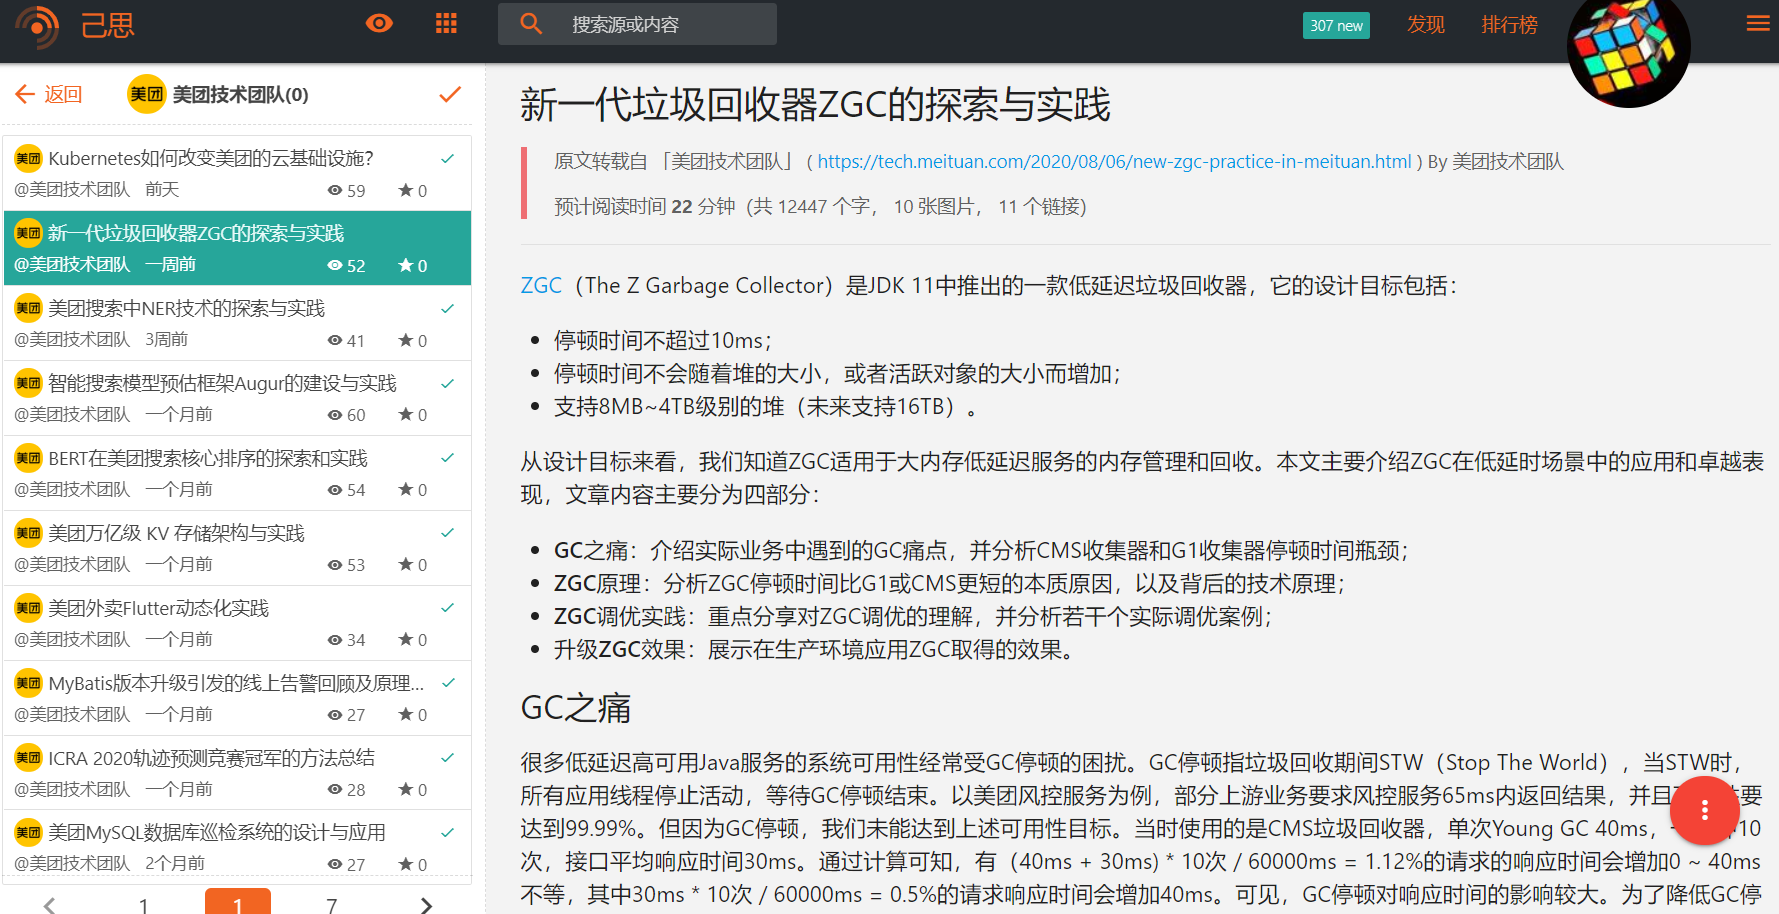Toggle read checkmark on NER article
Viewport: 1779px width, 914px height.
click(x=448, y=308)
